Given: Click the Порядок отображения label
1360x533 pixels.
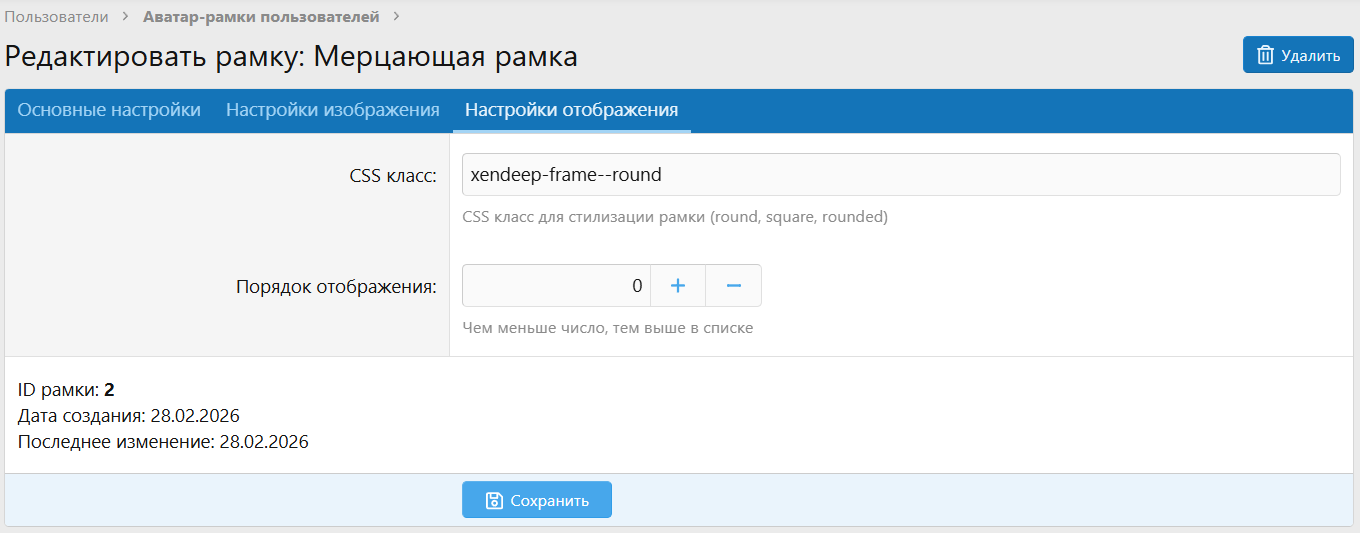Looking at the screenshot, I should click(336, 287).
